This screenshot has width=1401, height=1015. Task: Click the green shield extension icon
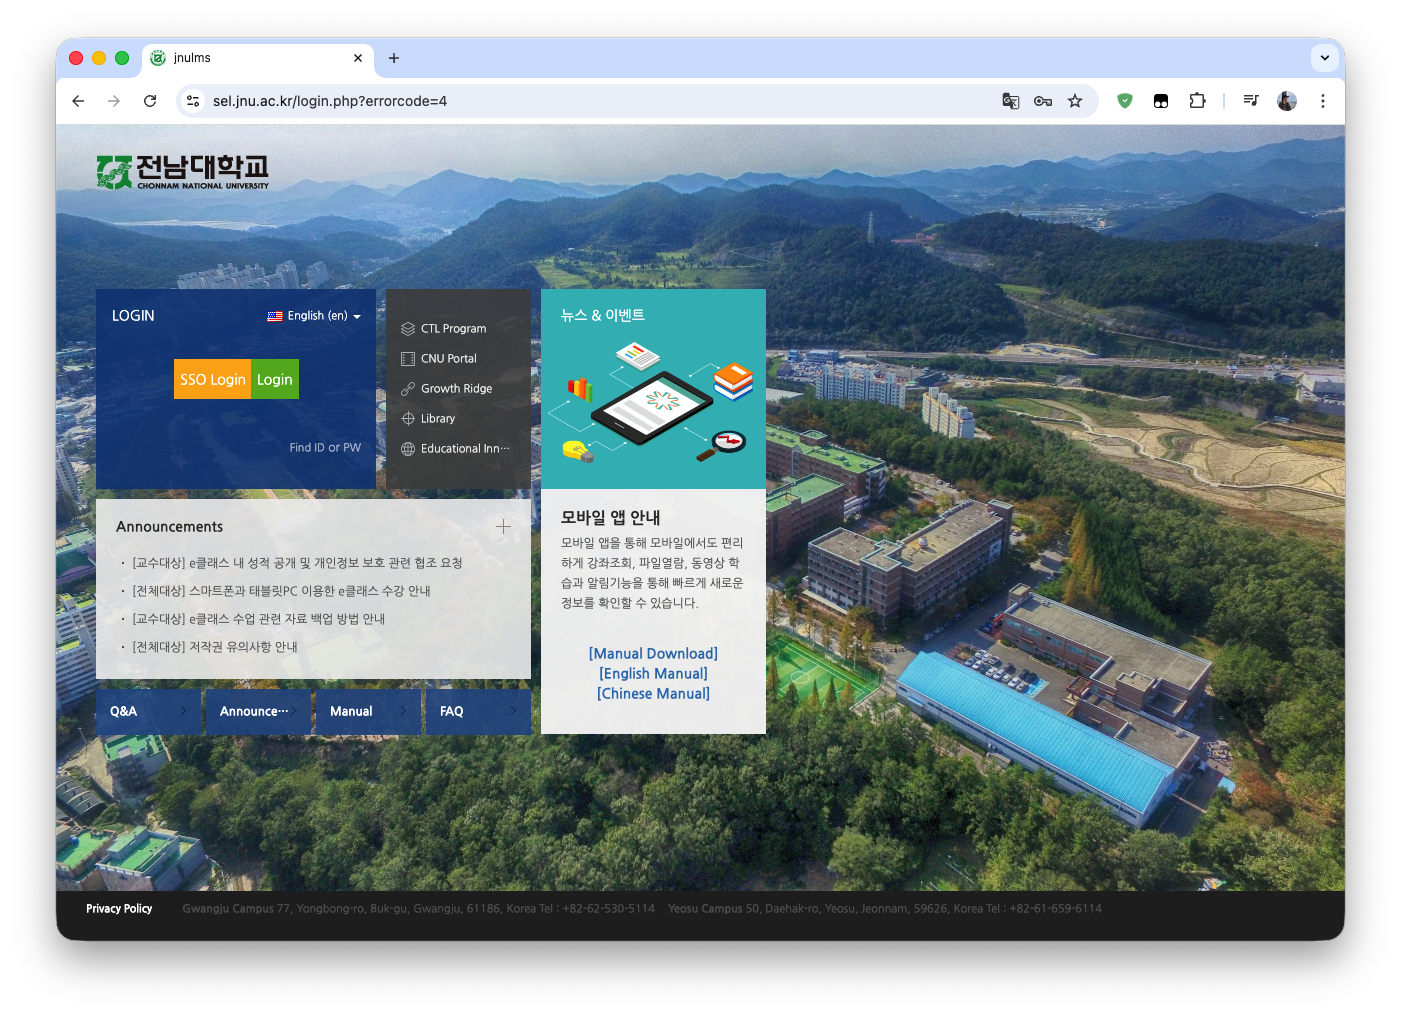[1125, 101]
